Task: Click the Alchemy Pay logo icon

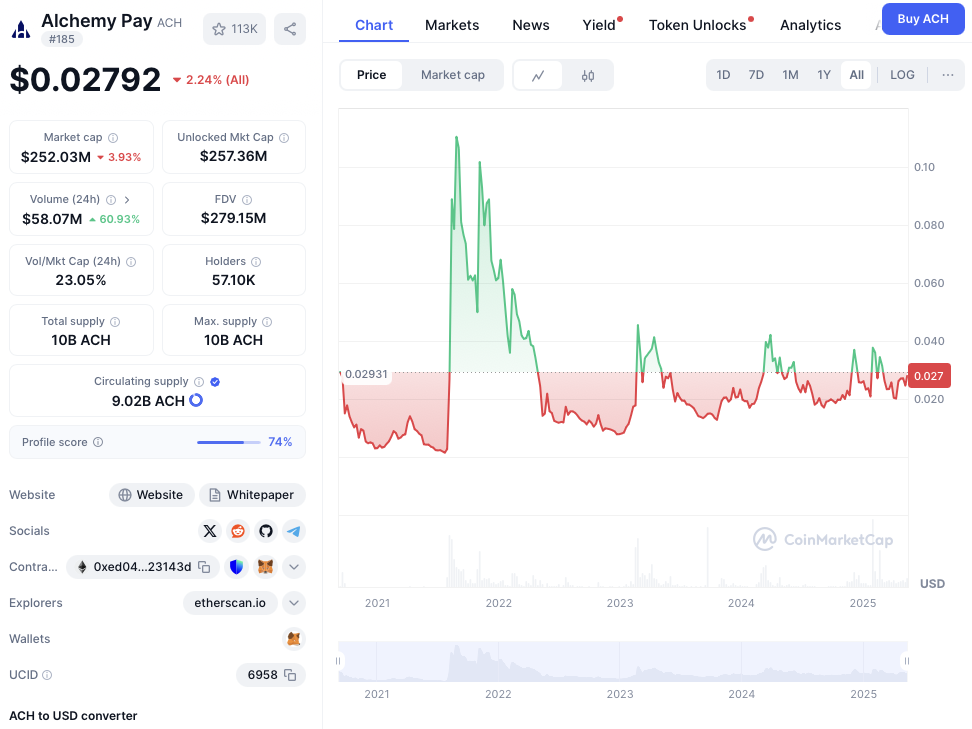Action: [21, 29]
